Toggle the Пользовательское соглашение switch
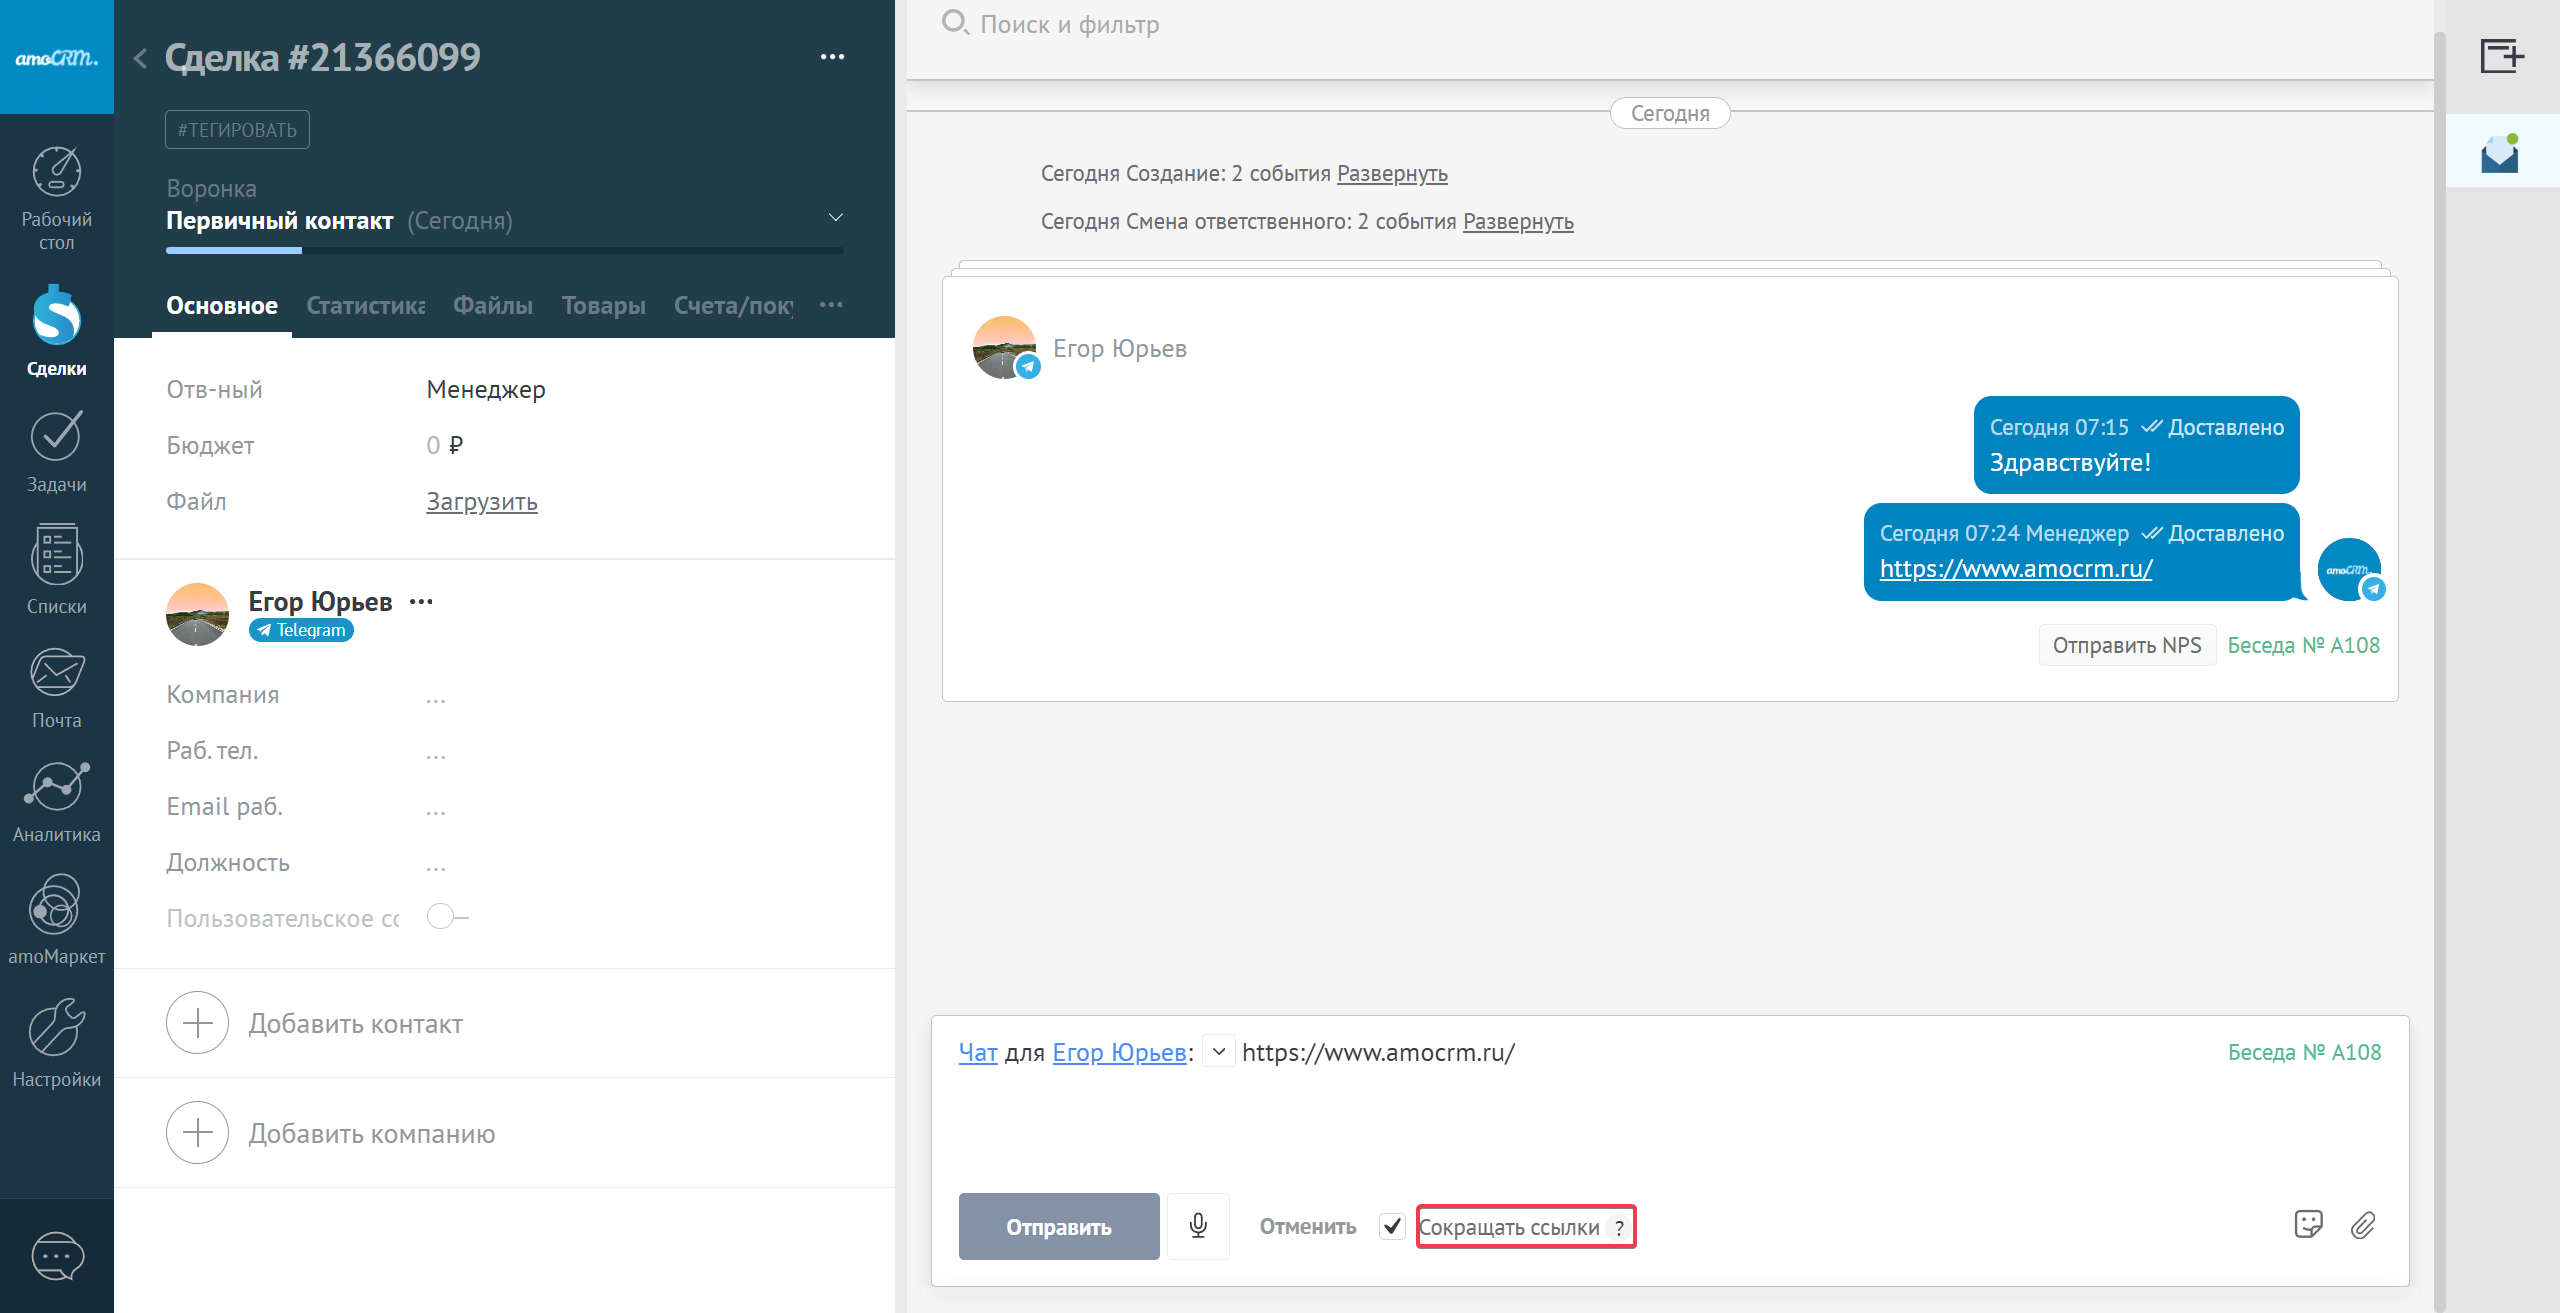 tap(446, 917)
